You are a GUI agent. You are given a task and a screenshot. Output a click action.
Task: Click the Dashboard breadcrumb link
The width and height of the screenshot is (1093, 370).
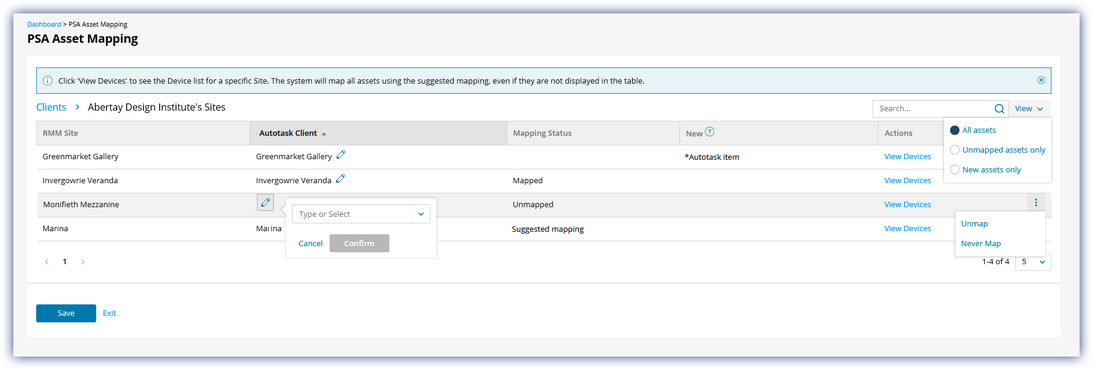(x=44, y=24)
